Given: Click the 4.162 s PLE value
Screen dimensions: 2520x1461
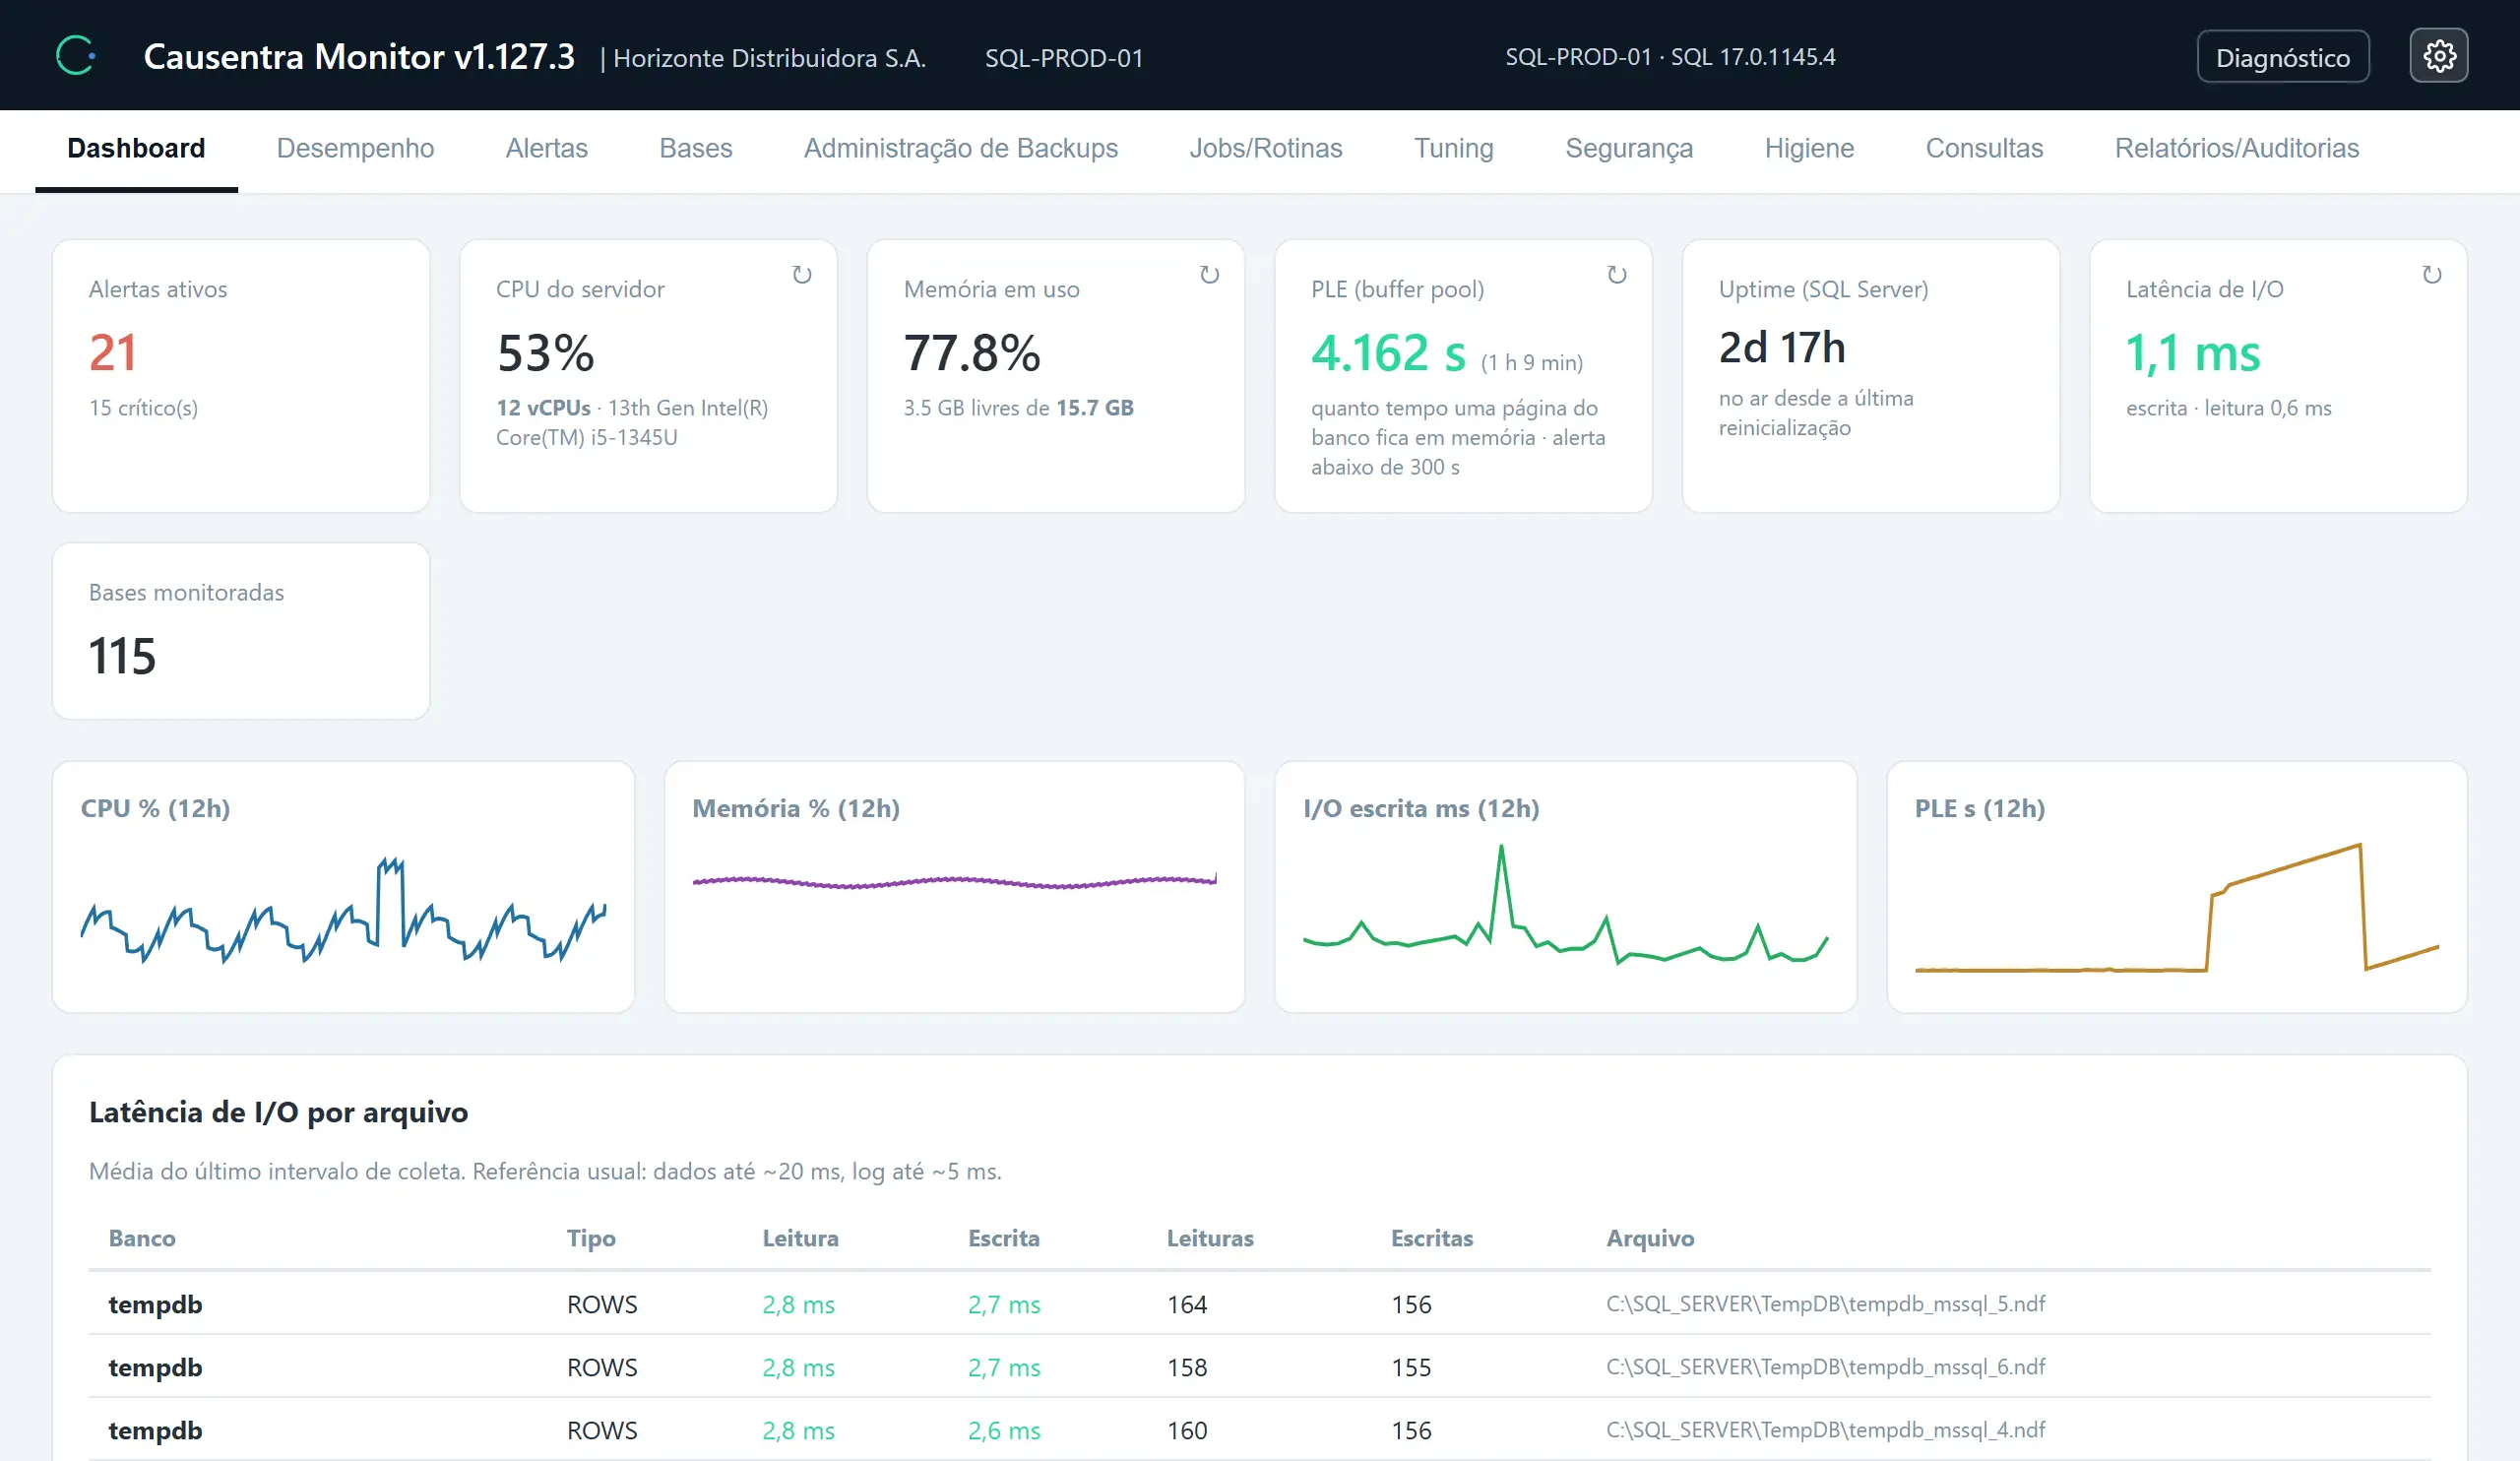Looking at the screenshot, I should click(x=1388, y=353).
